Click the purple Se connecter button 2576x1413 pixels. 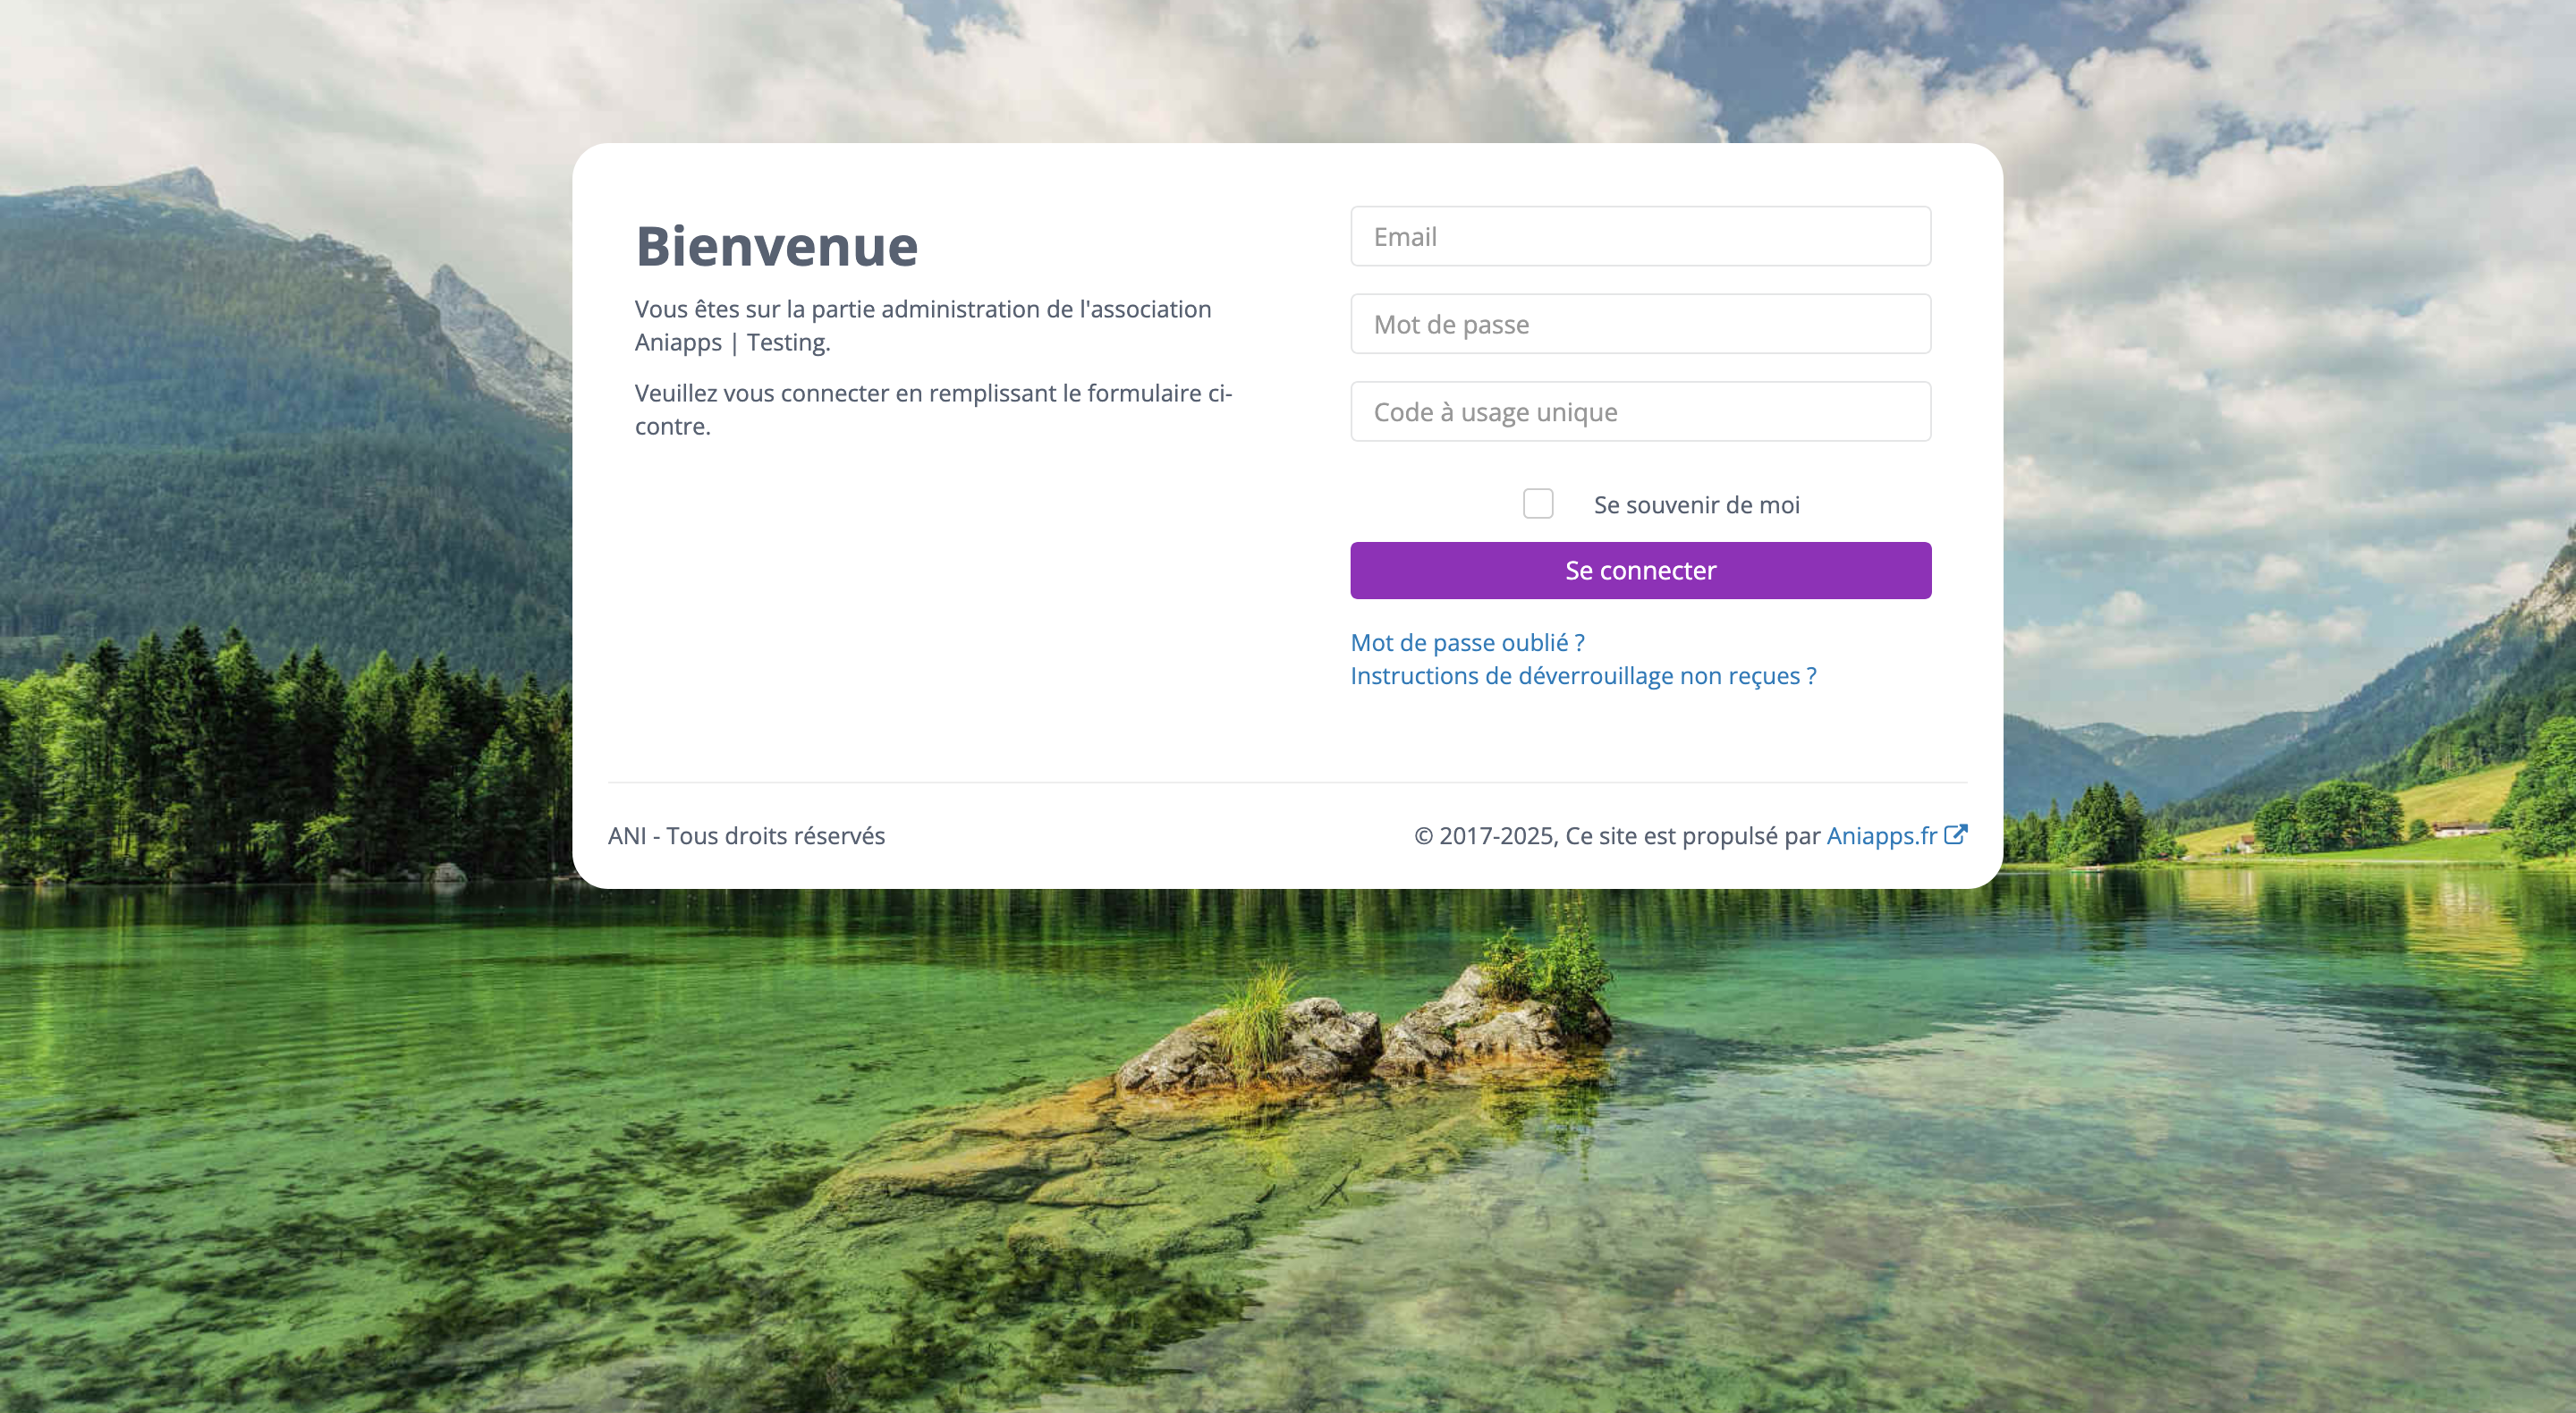coord(1640,570)
